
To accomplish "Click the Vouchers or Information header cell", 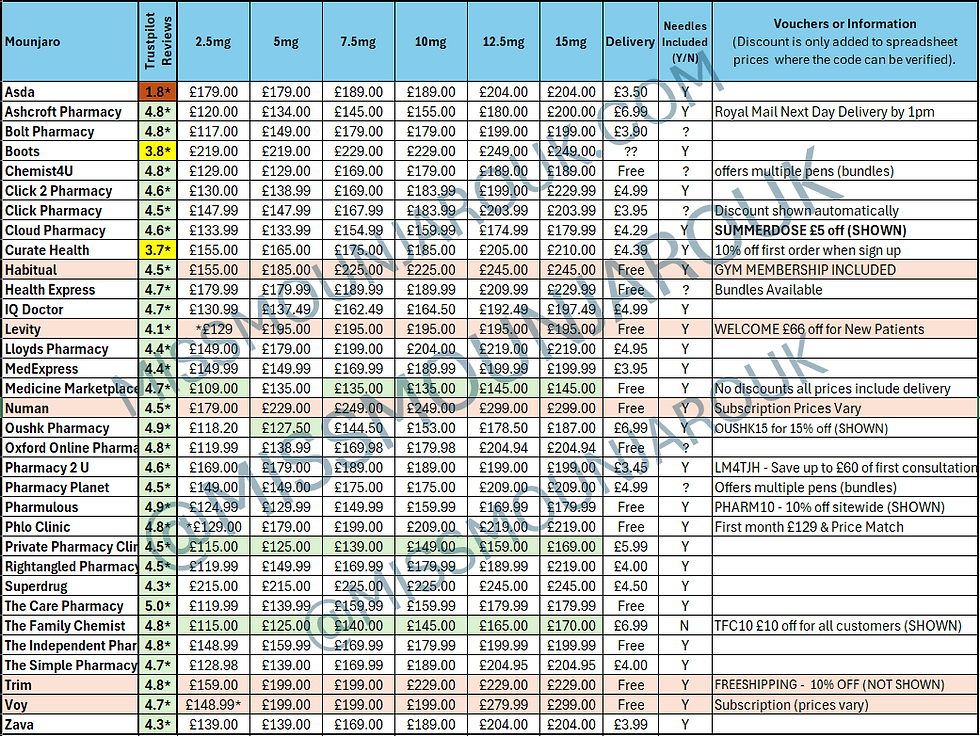I will pos(845,41).
